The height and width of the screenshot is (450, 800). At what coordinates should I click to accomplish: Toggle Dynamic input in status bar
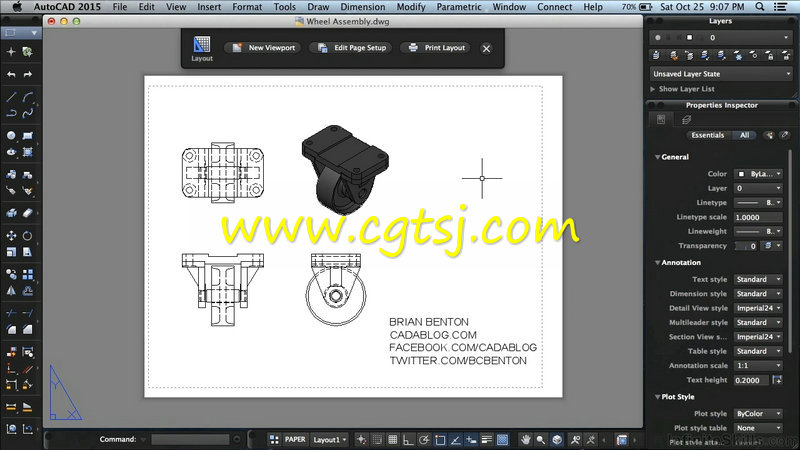(x=471, y=439)
